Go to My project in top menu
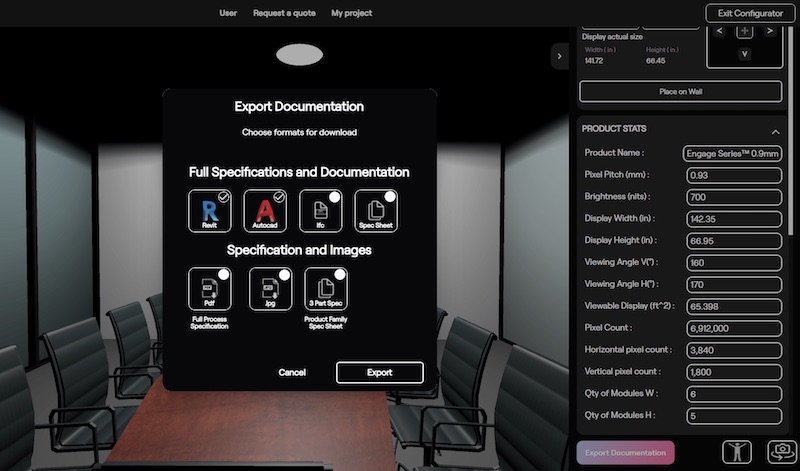 [x=351, y=13]
